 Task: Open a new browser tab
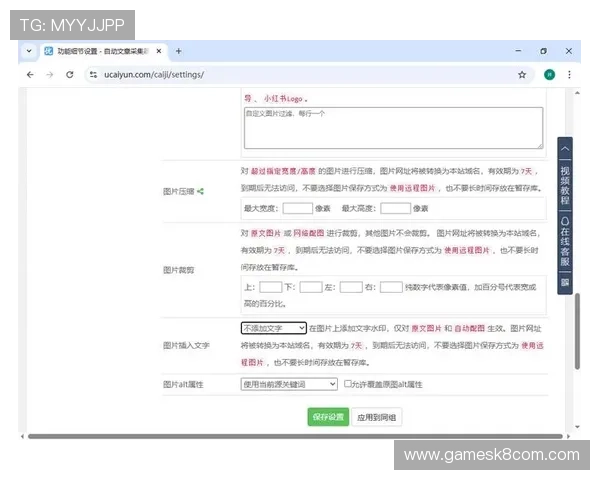pos(178,51)
